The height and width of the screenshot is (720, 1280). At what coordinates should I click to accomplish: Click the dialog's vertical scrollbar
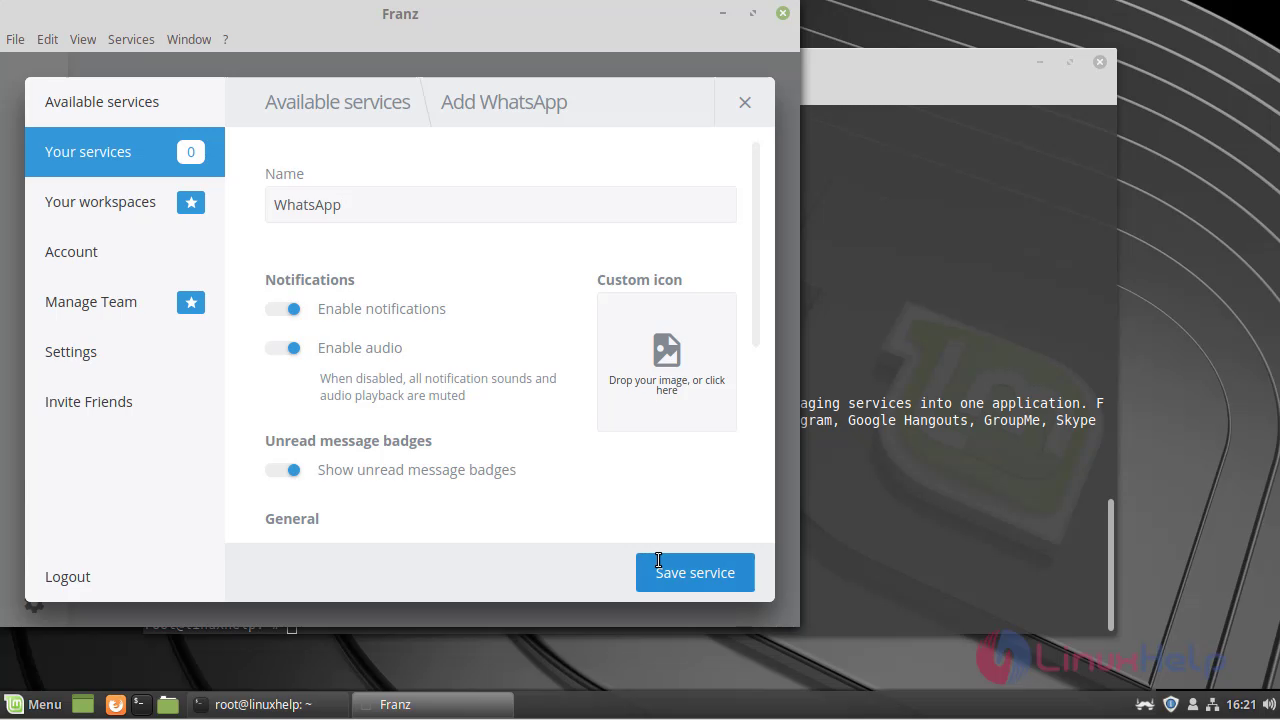(x=756, y=245)
